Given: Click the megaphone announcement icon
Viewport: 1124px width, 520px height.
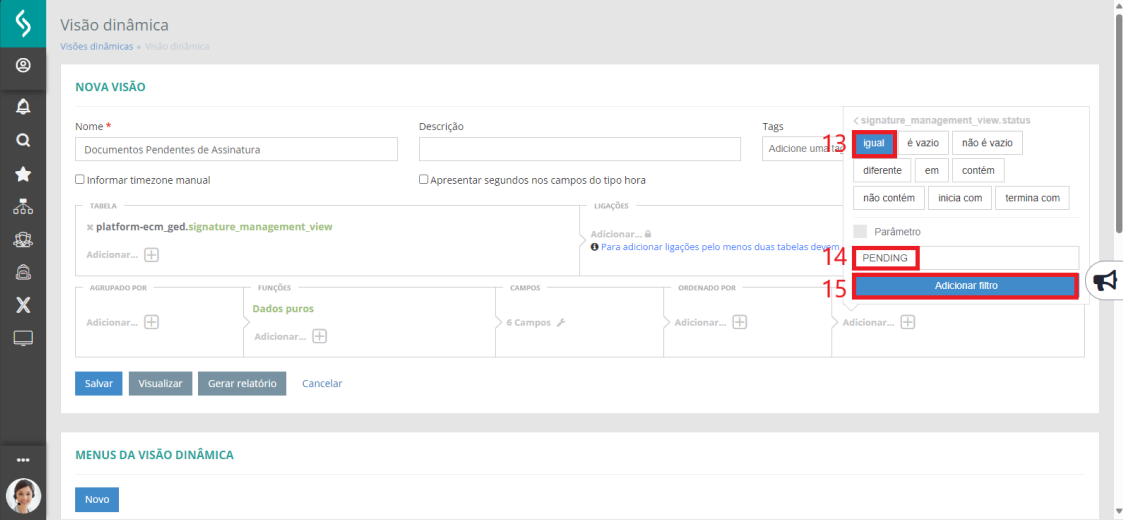Looking at the screenshot, I should tap(1105, 282).
